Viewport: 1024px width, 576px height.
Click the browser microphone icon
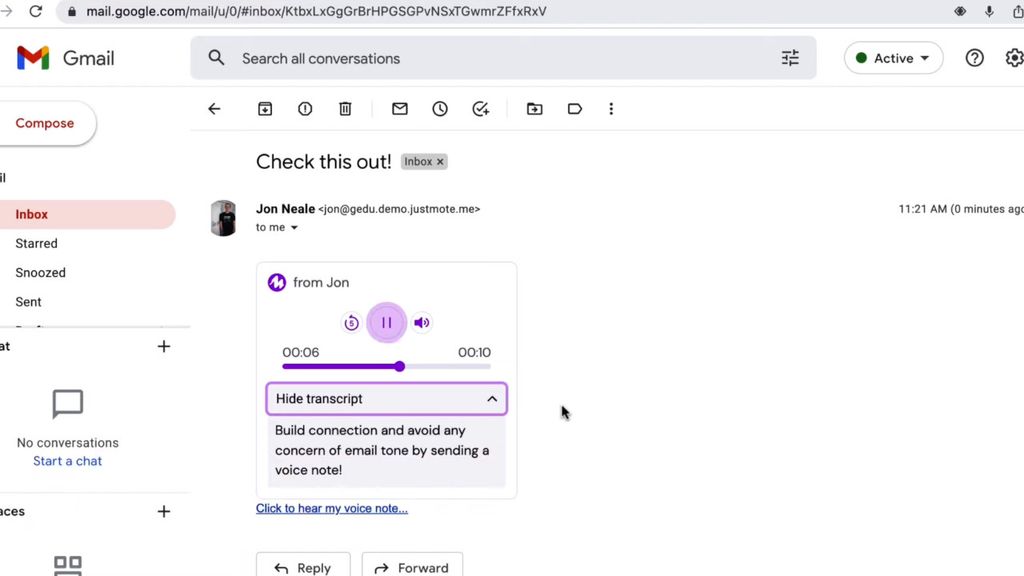[x=989, y=11]
